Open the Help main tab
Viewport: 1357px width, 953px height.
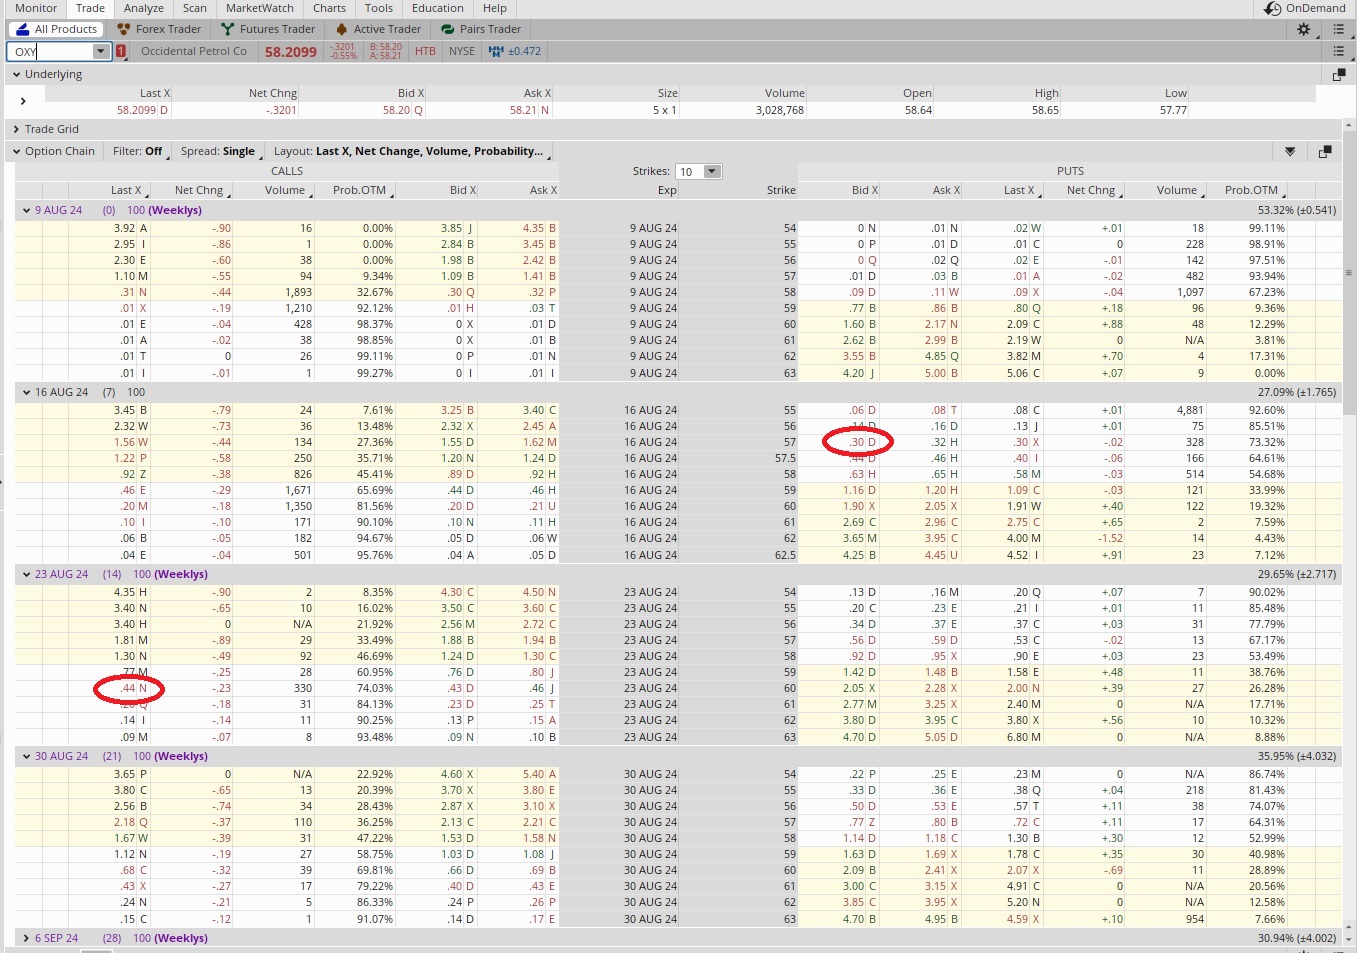tap(495, 8)
